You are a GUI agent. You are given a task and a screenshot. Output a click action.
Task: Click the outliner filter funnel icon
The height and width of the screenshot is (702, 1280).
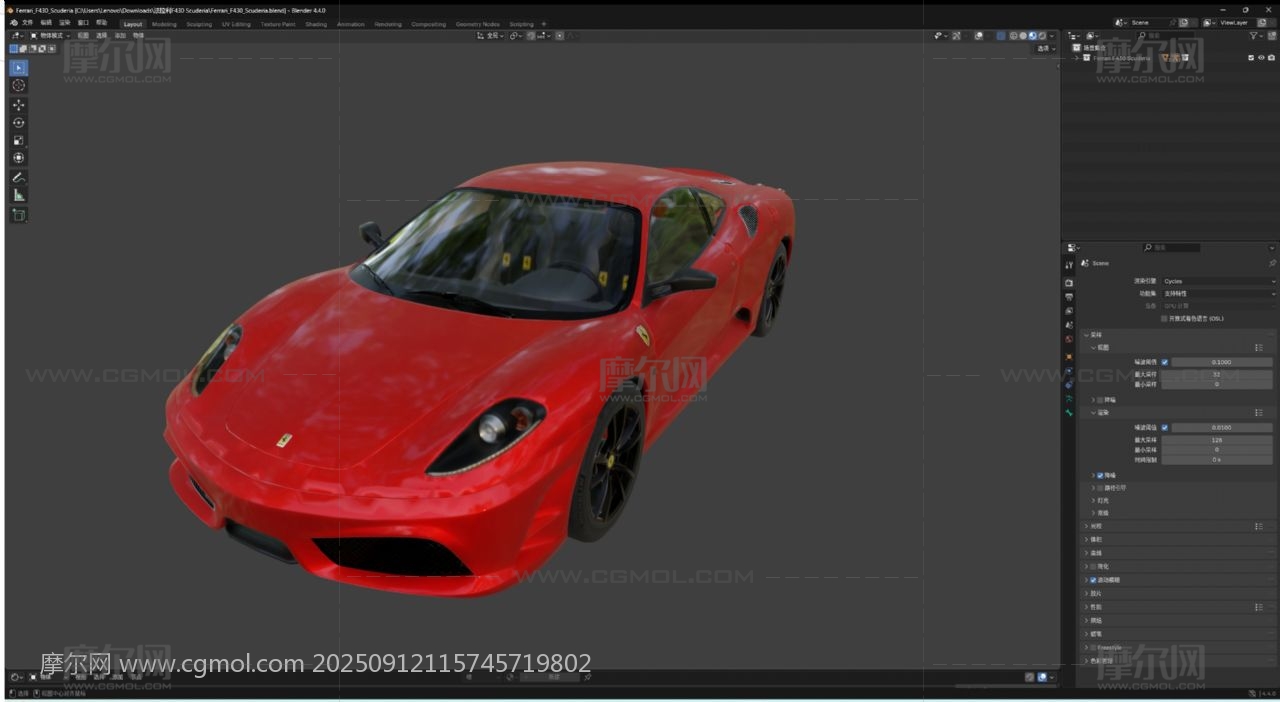[x=1255, y=36]
